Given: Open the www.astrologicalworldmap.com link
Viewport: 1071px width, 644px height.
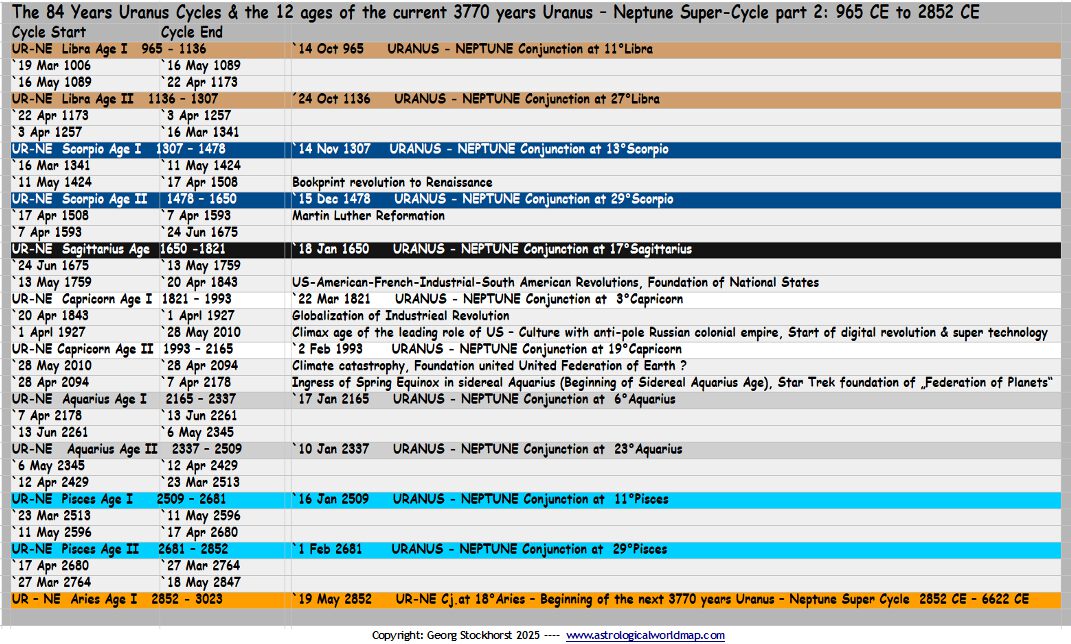Looking at the screenshot, I should pyautogui.click(x=645, y=635).
